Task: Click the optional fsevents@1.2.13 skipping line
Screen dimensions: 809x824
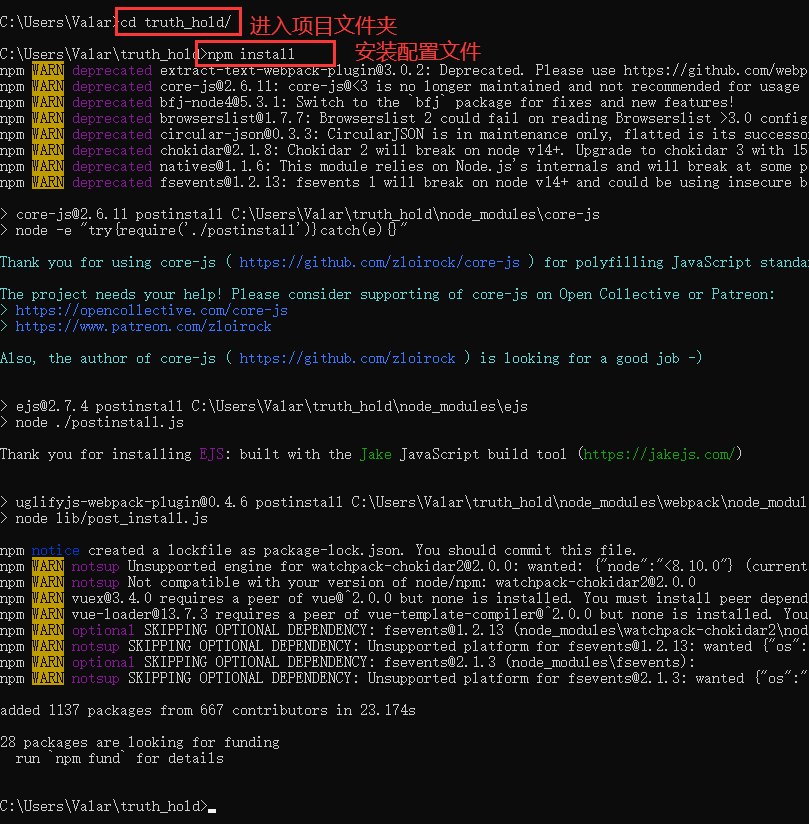Action: tap(404, 630)
